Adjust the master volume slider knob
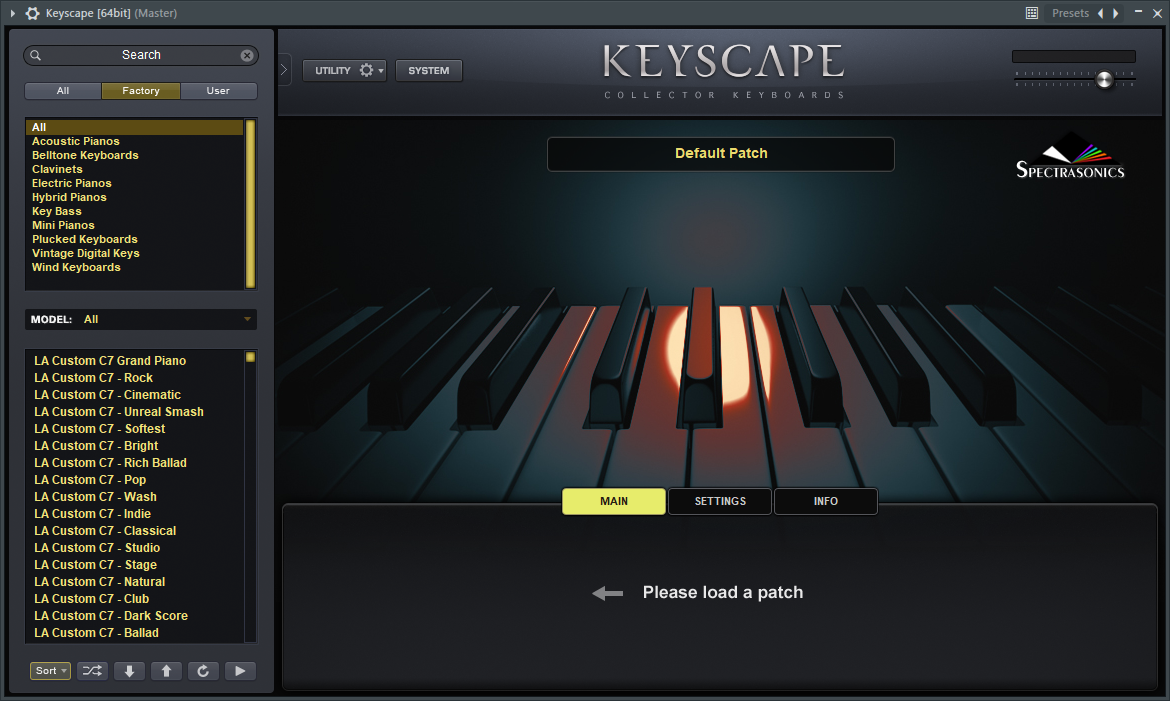1170x701 pixels. (1104, 80)
